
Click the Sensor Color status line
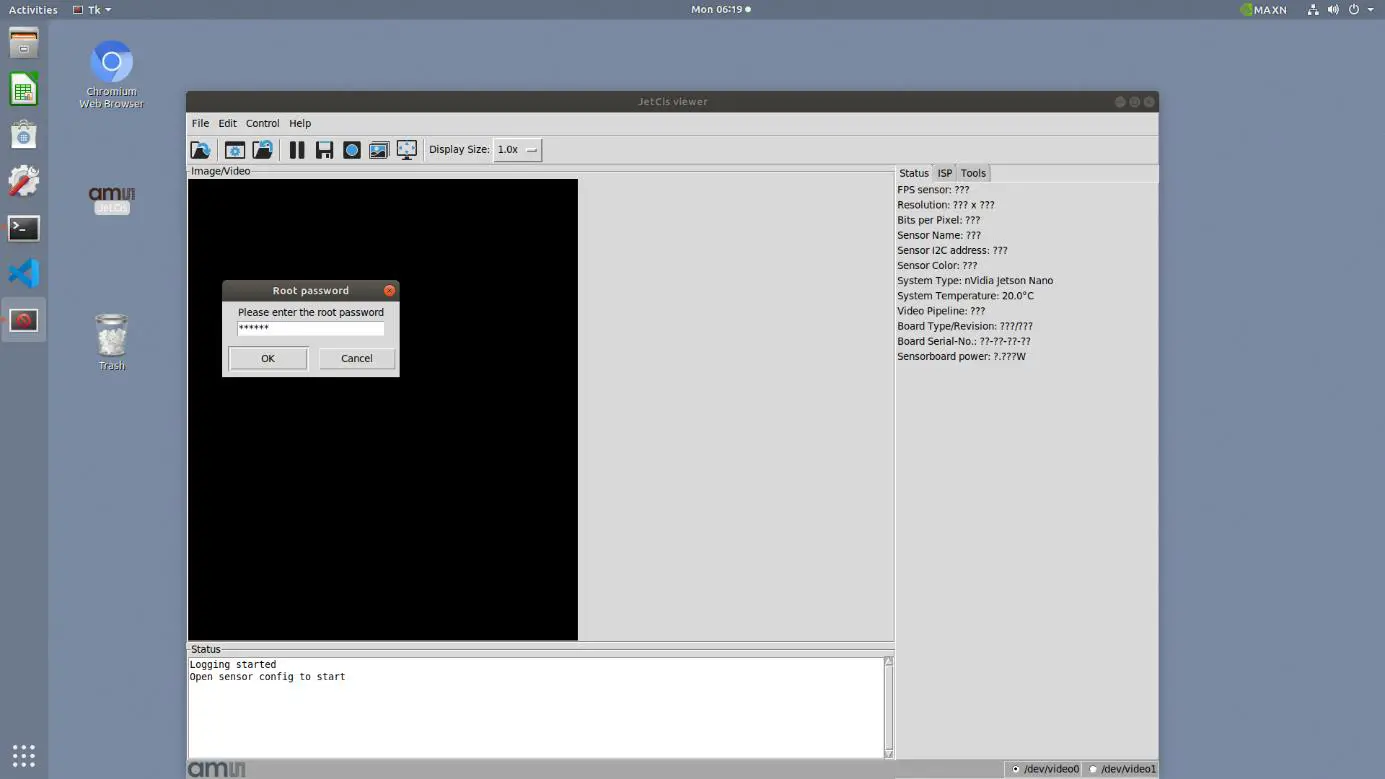pos(937,266)
